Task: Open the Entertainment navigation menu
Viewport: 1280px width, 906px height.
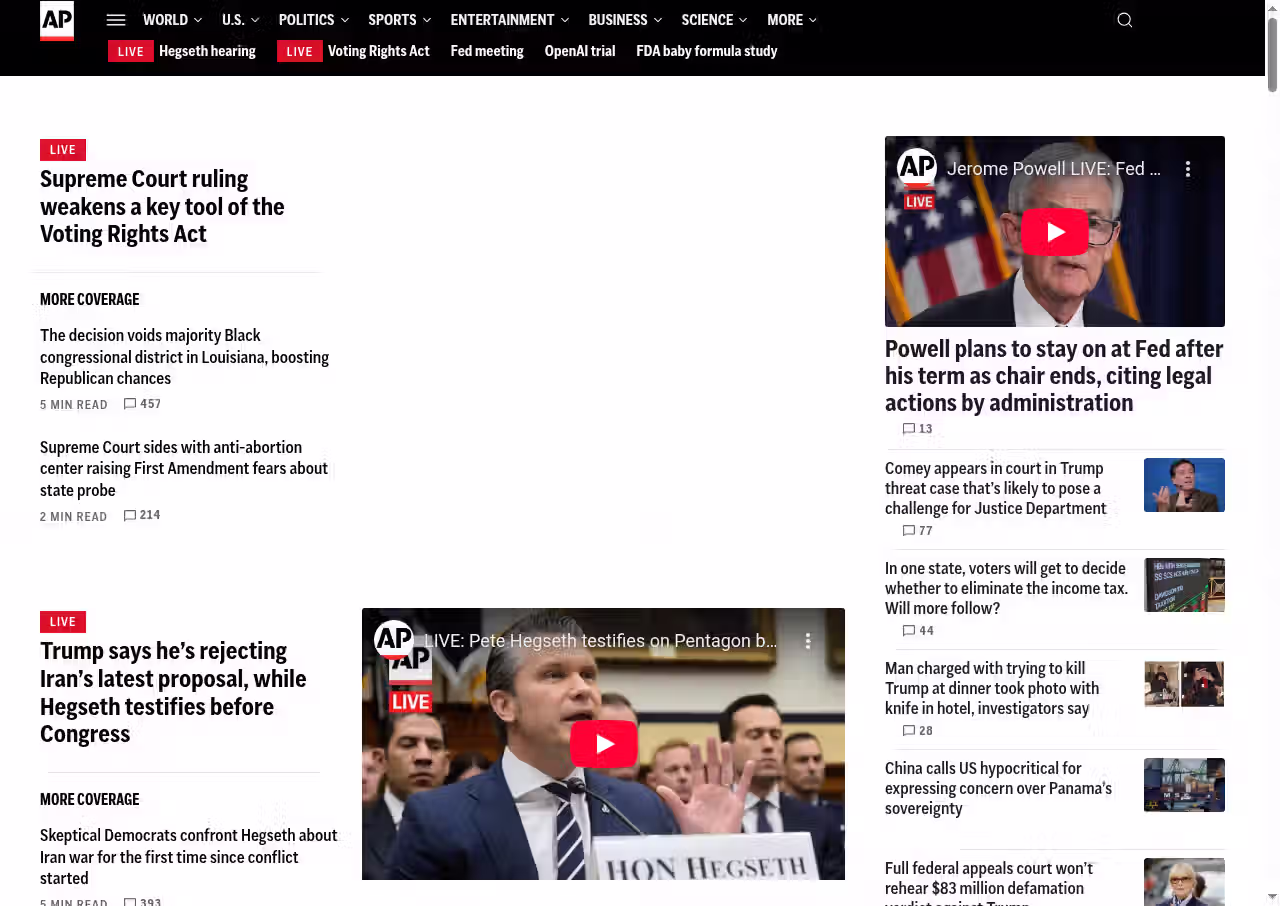Action: (509, 20)
